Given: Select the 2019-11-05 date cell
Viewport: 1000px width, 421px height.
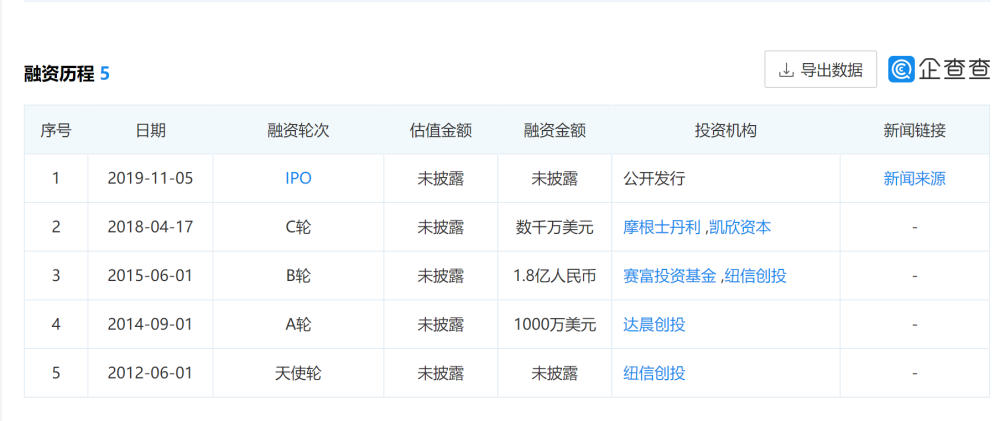Looking at the screenshot, I should click(151, 179).
